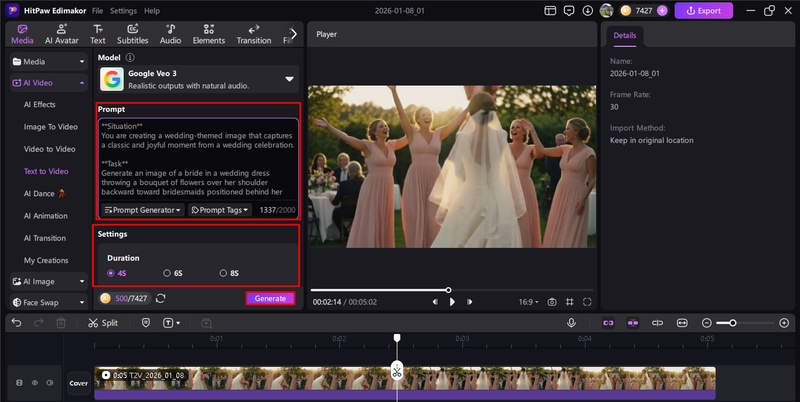Select the Subtitles tool
The image size is (800, 402).
132,34
